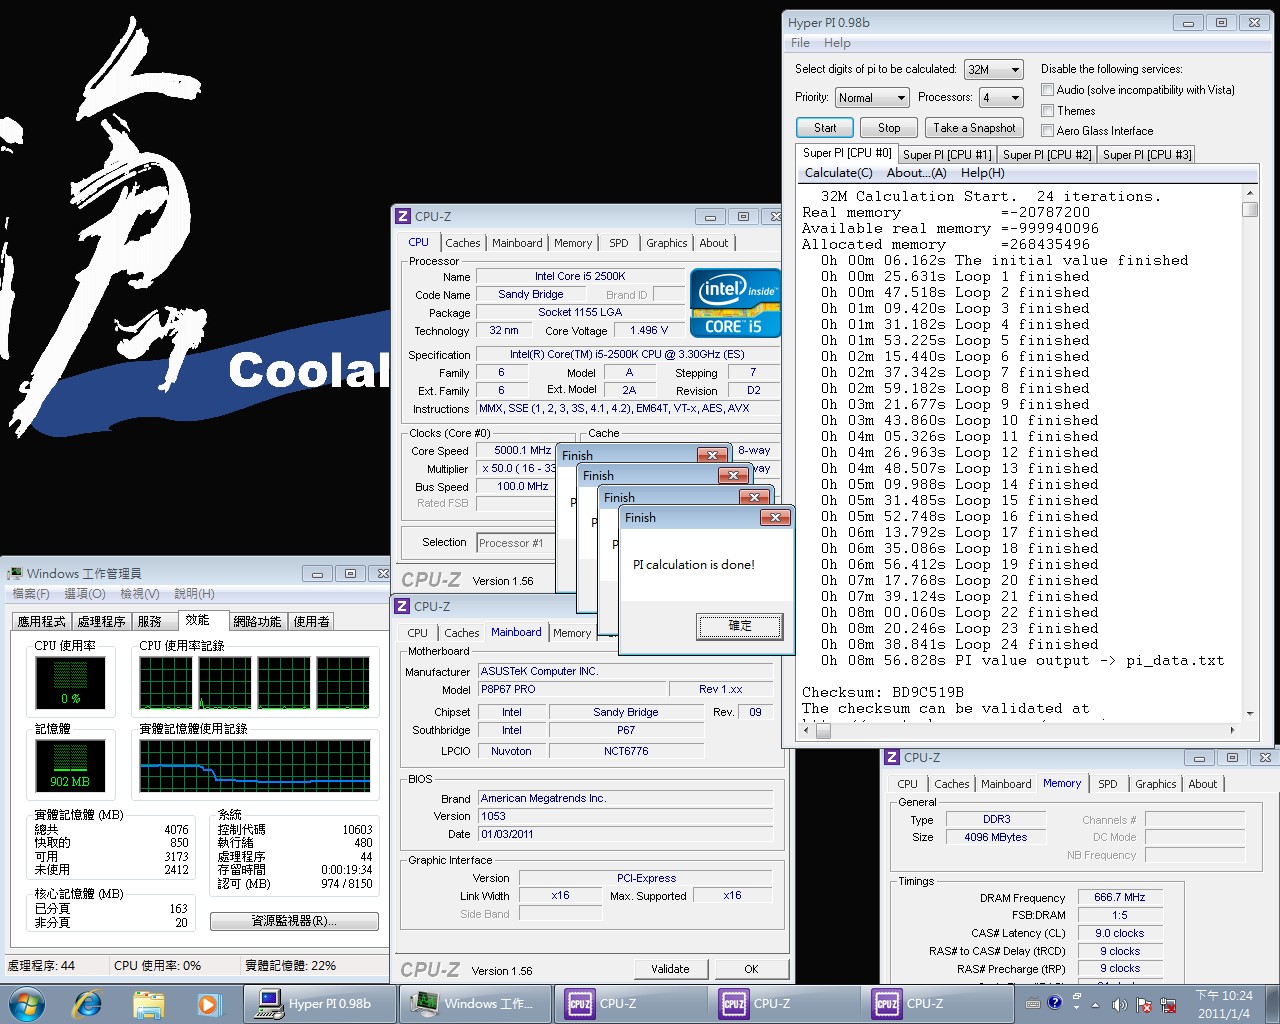This screenshot has width=1280, height=1024.
Task: Click Start button in Hyper PI
Action: pos(825,128)
